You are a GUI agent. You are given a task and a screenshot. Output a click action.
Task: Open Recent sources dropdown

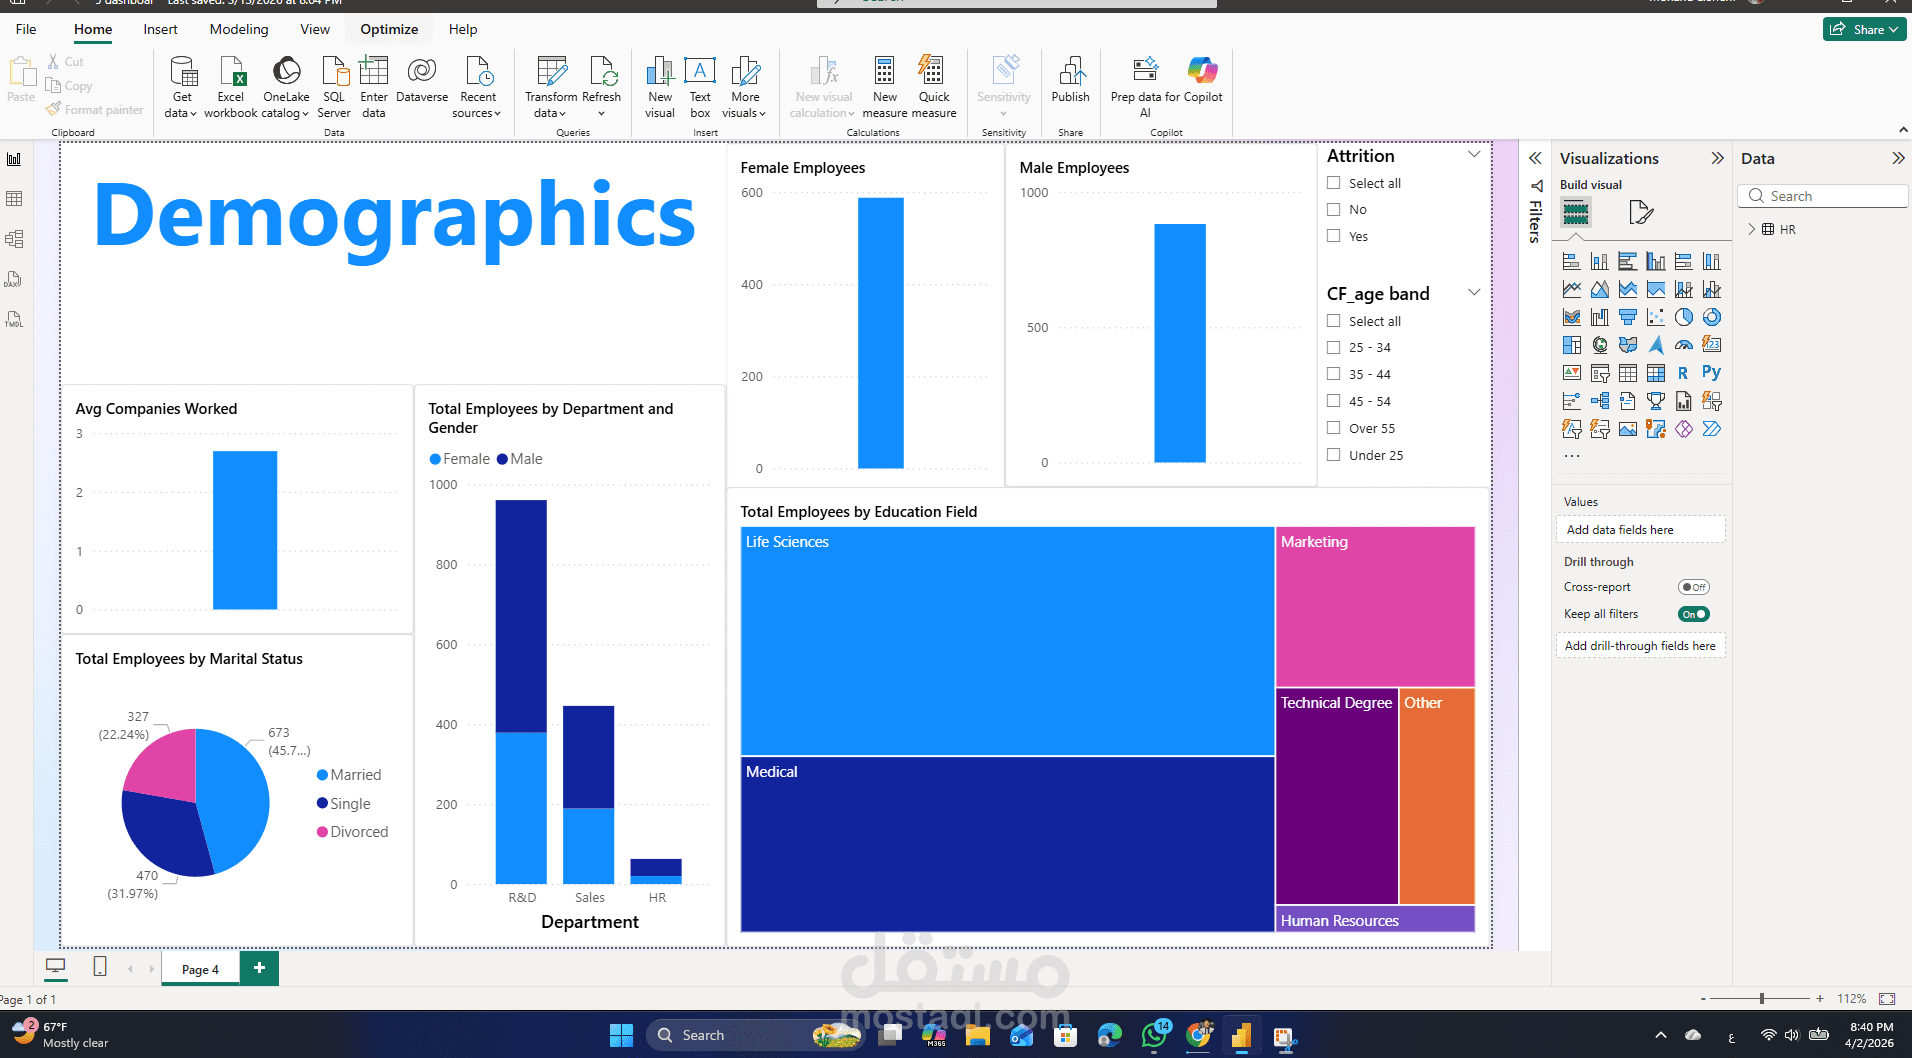click(x=478, y=86)
